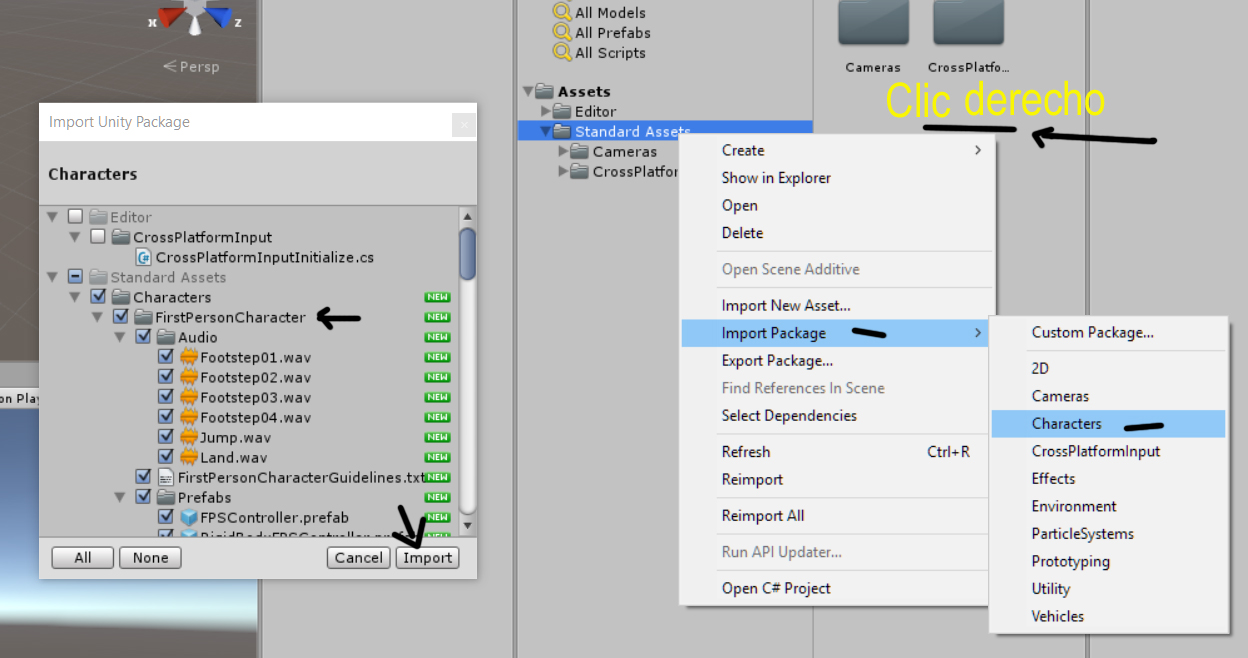Screen dimensions: 1248x658
Task: Click the CrossPlatf... folder thumbnail
Action: pyautogui.click(x=969, y=22)
